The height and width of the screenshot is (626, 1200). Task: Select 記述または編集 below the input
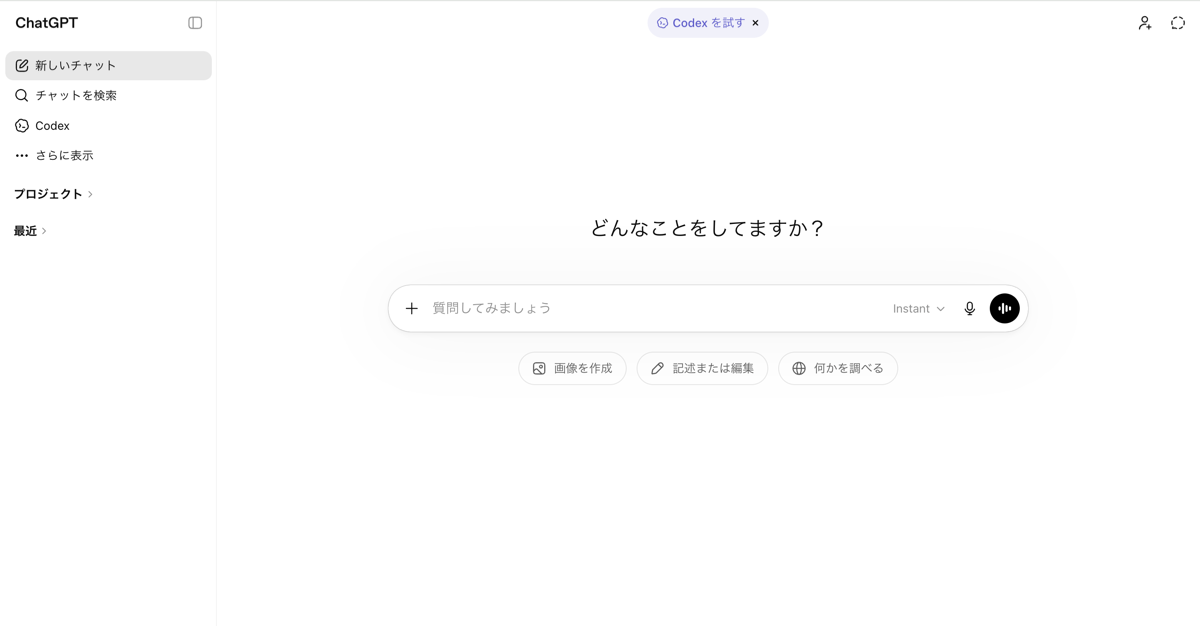pos(702,368)
